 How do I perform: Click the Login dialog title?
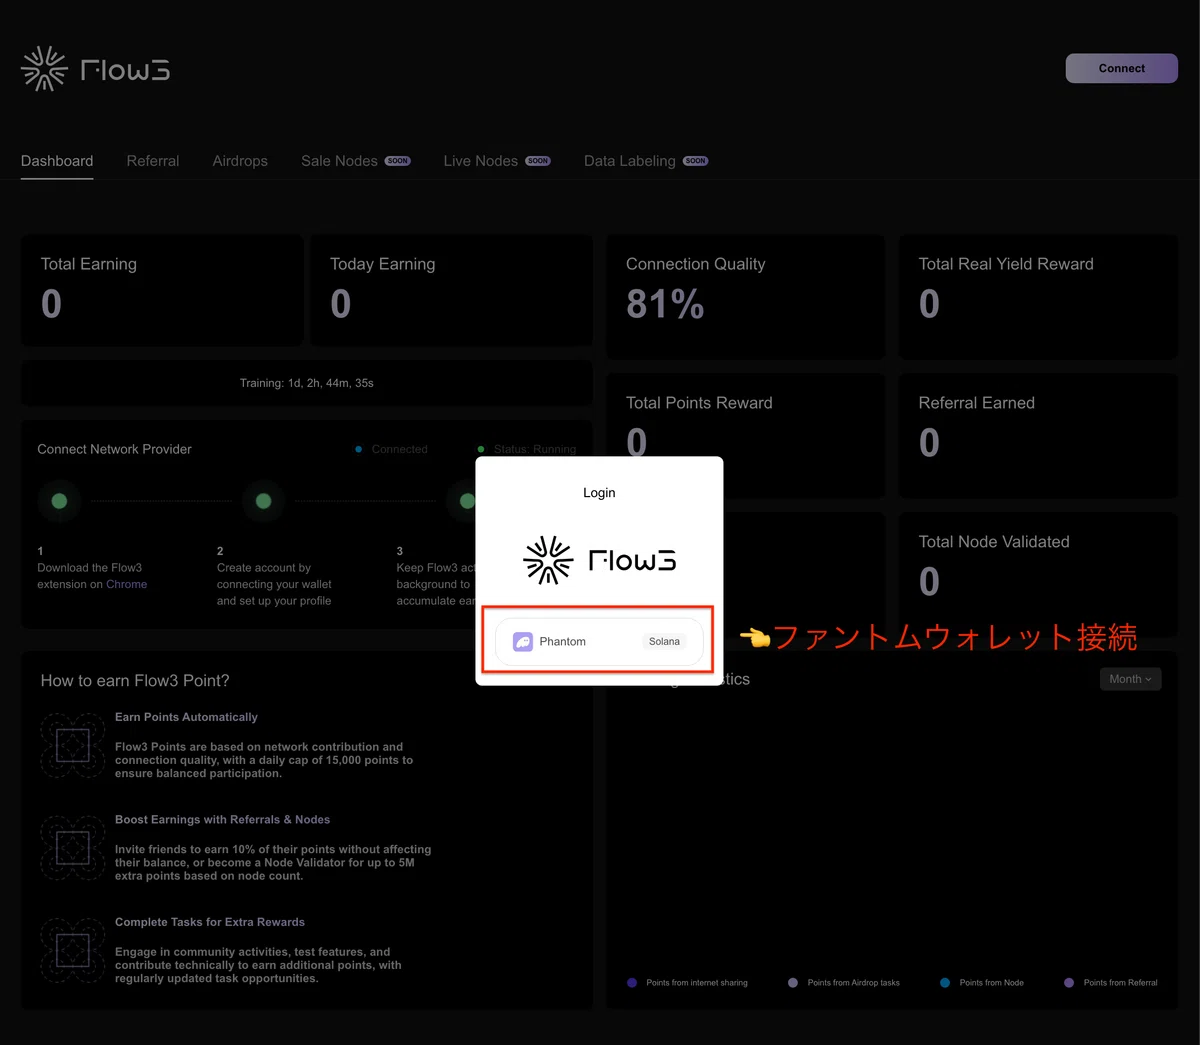point(599,493)
